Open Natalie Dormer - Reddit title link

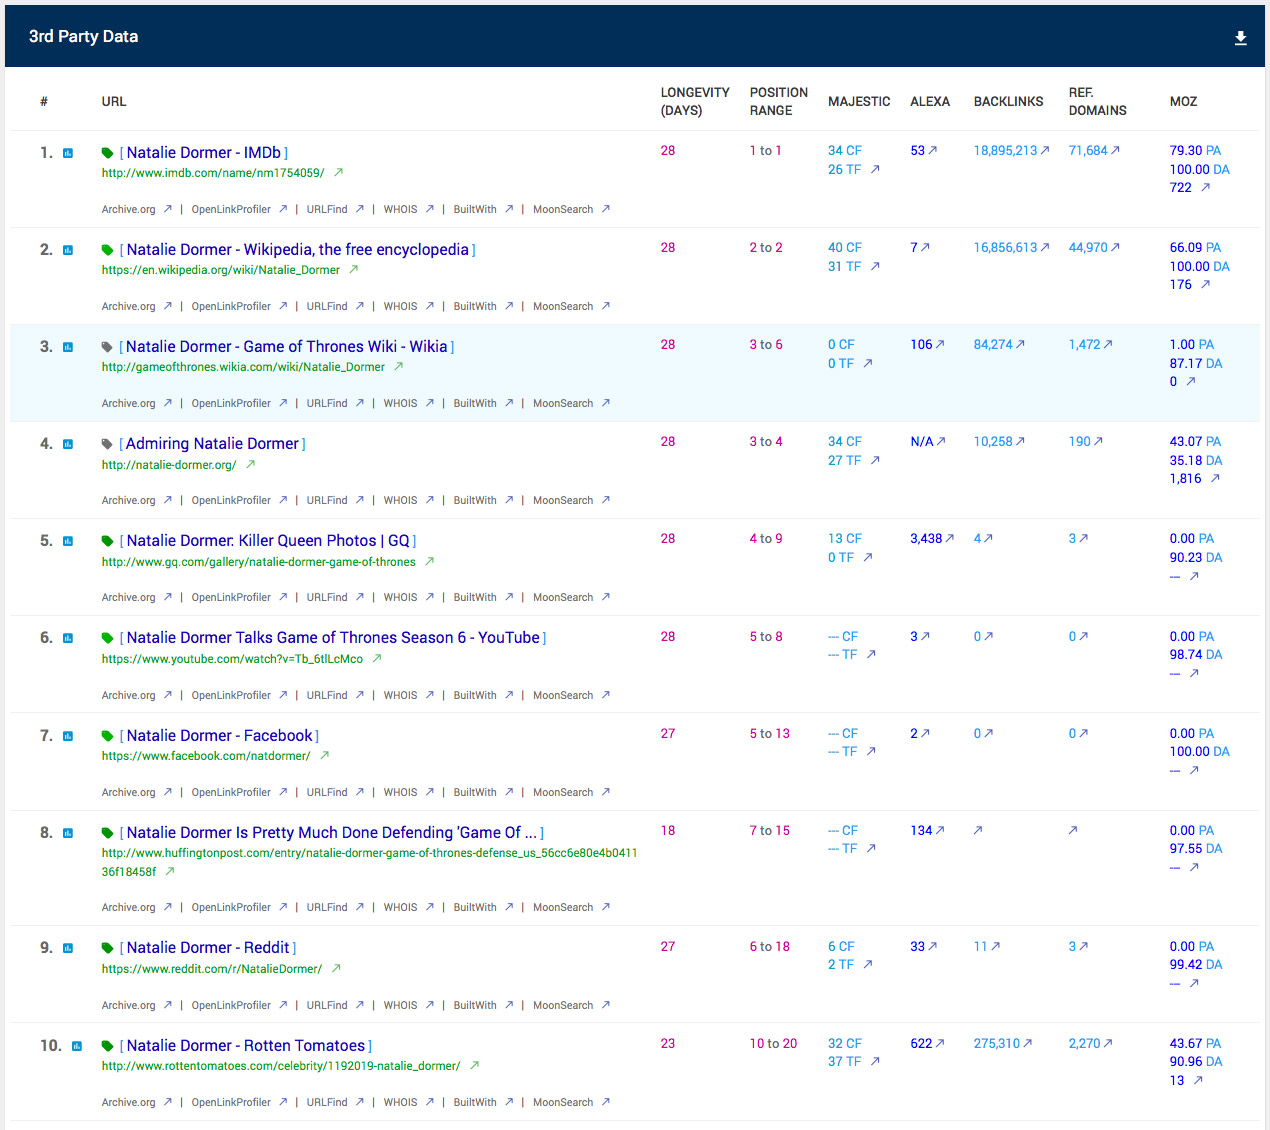tap(208, 948)
